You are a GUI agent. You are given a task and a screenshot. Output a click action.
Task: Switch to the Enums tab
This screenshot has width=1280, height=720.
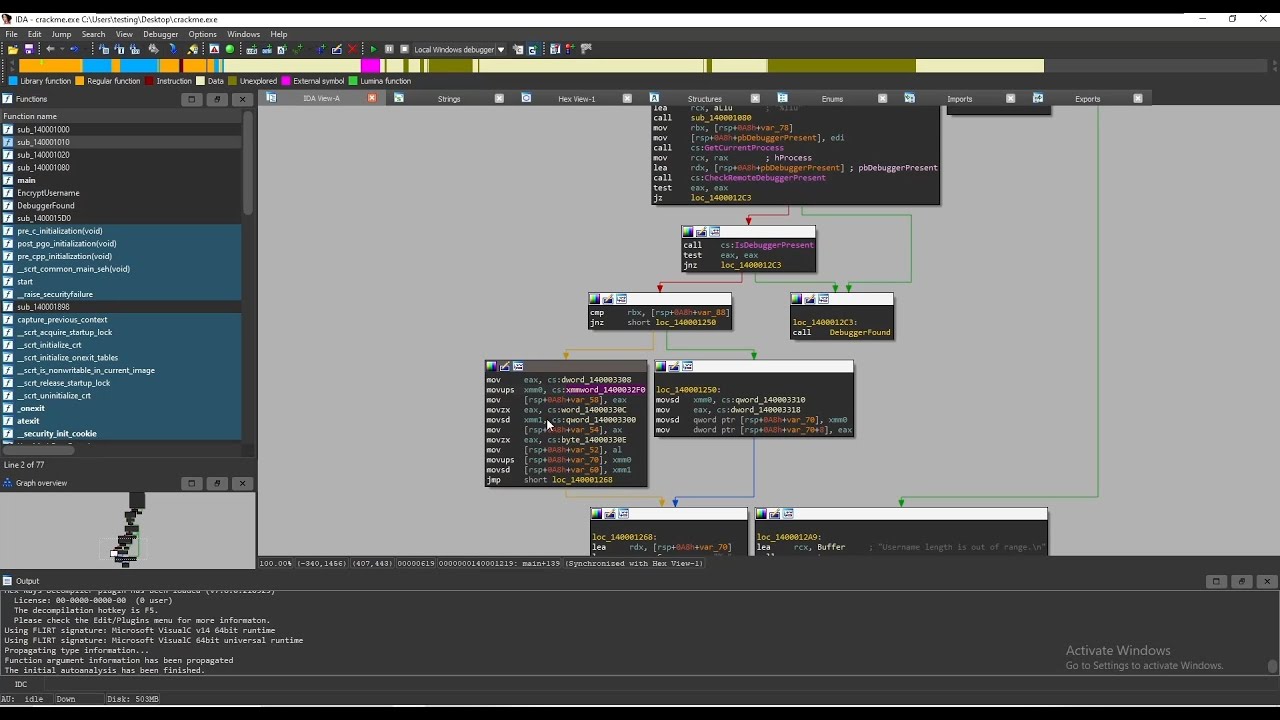pyautogui.click(x=832, y=99)
